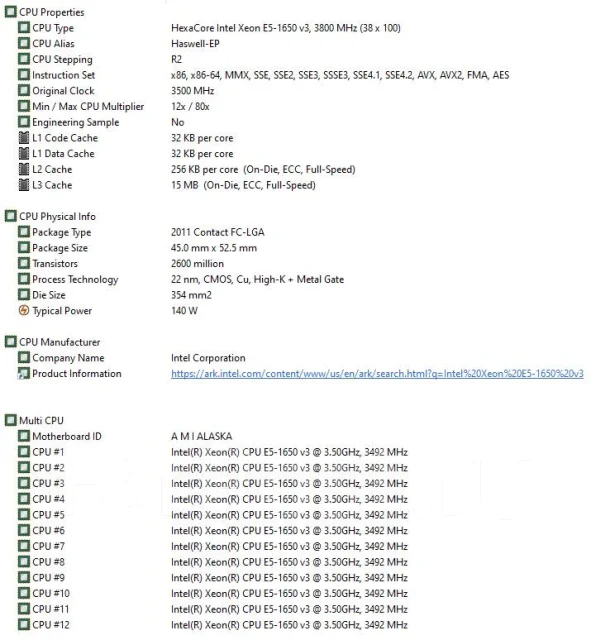Image resolution: width=591 pixels, height=640 pixels.
Task: Click the Package Type row icon
Action: click(x=24, y=232)
